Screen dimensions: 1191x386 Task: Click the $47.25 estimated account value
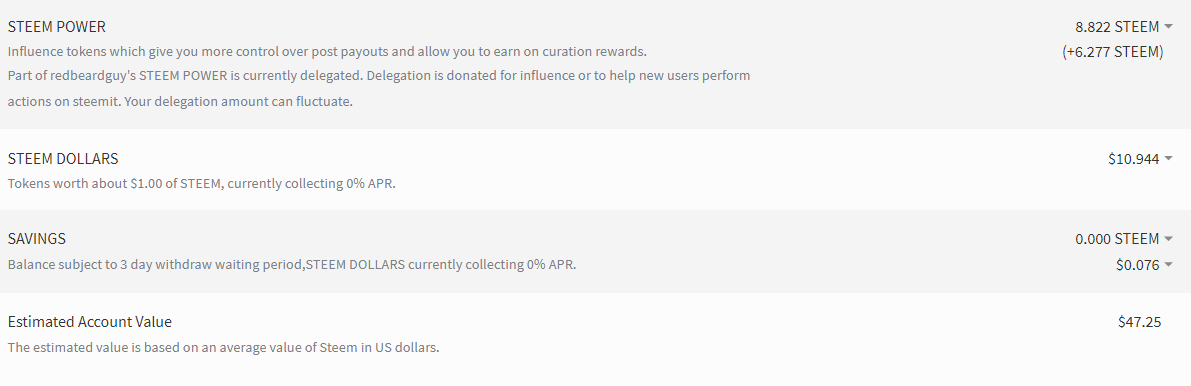tap(1139, 322)
